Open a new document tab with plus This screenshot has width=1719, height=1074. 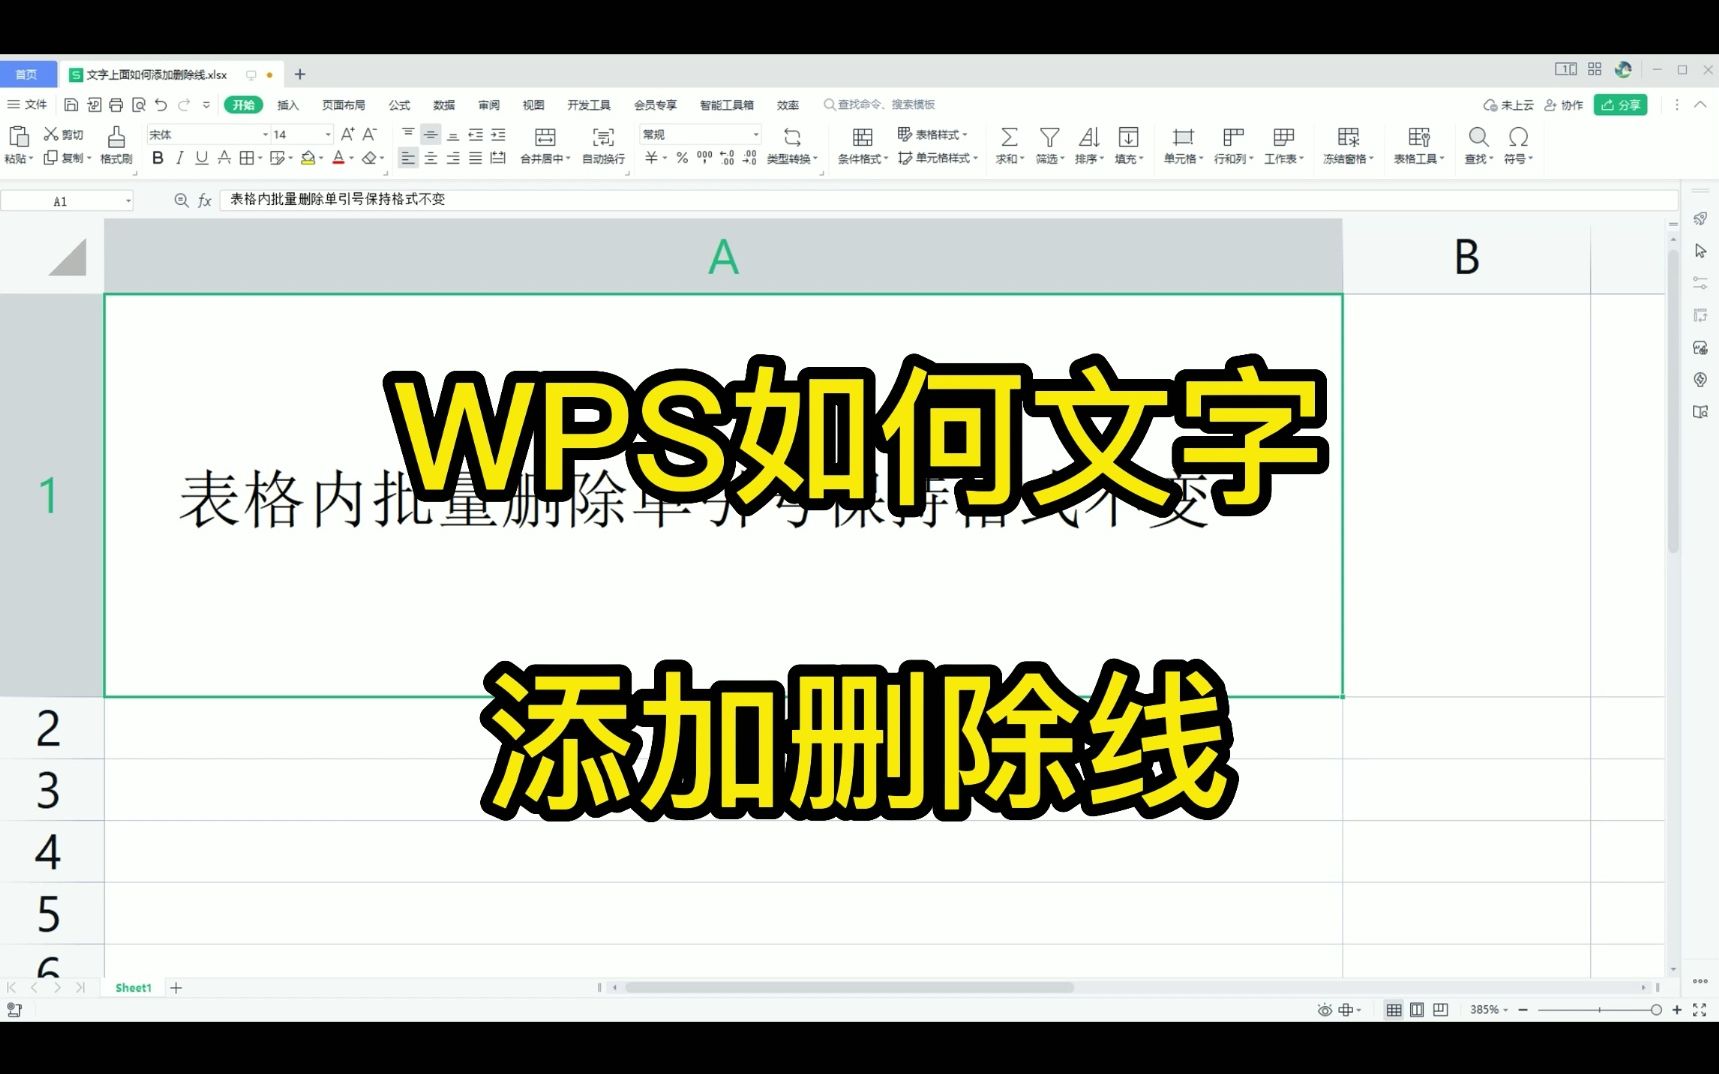[x=299, y=74]
